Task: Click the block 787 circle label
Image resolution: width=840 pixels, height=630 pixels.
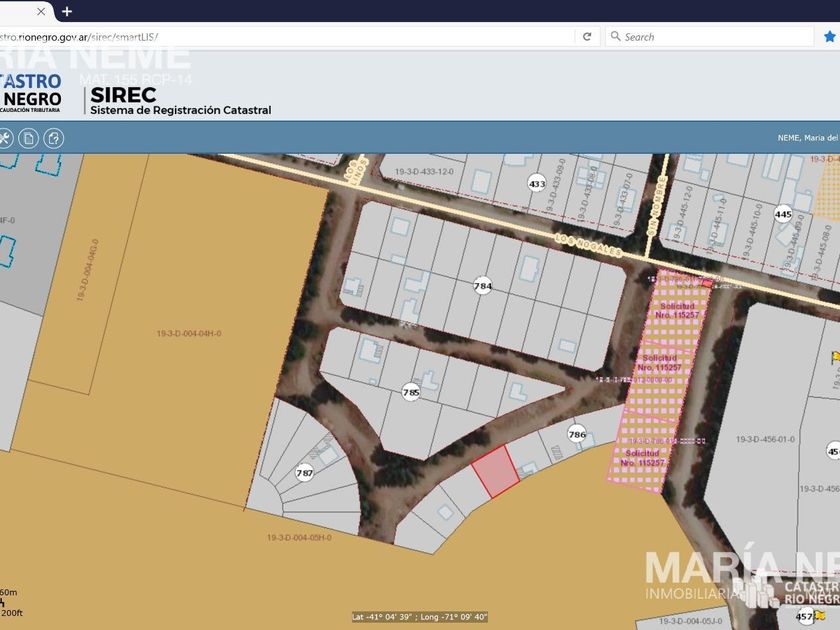Action: [306, 473]
